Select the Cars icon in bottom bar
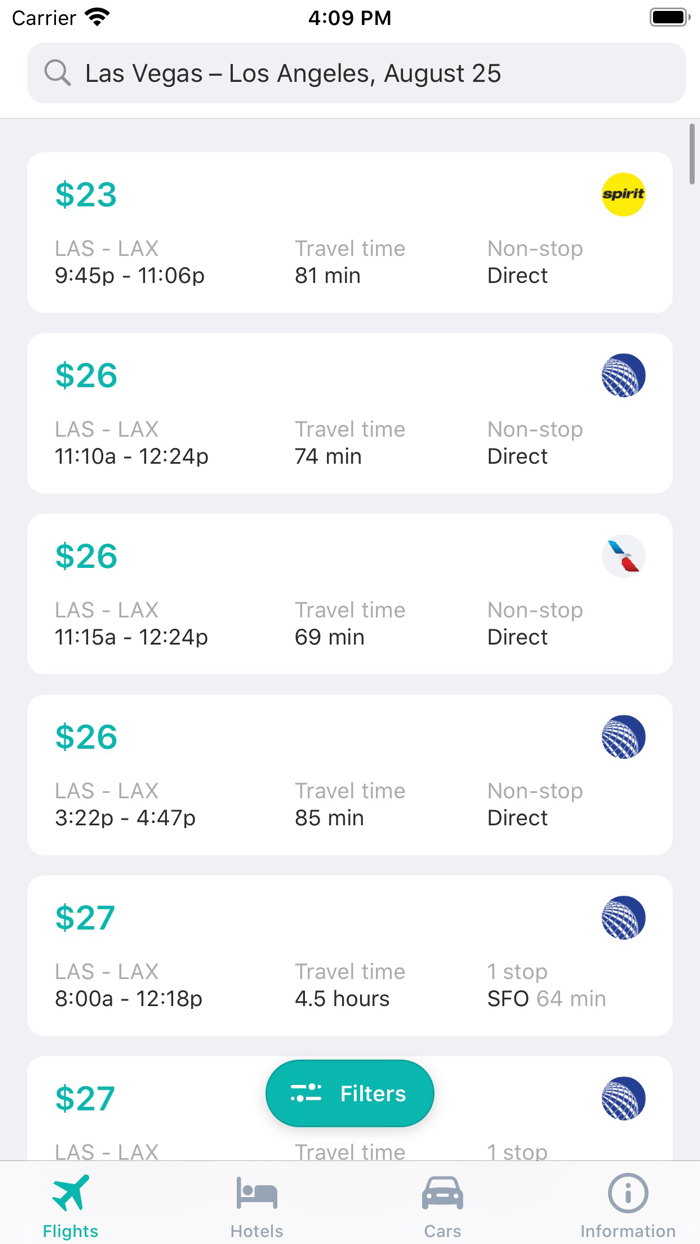 tap(442, 1192)
